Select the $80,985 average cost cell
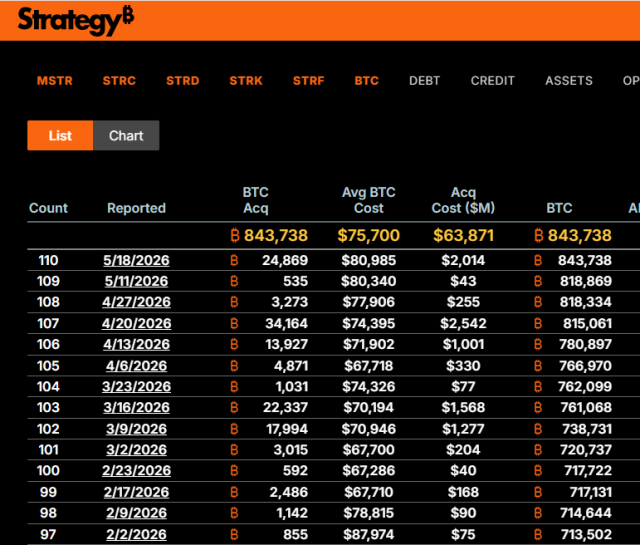The image size is (640, 545). (x=369, y=260)
